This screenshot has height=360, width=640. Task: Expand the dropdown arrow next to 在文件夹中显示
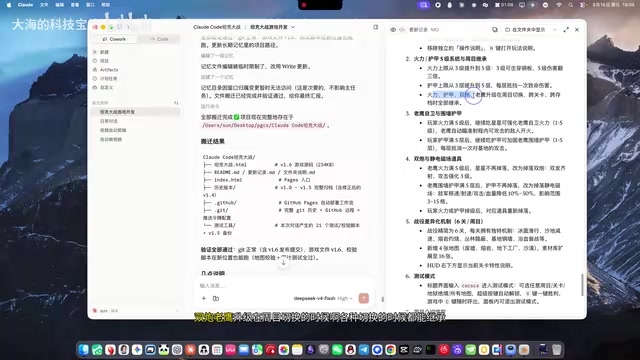coord(554,30)
